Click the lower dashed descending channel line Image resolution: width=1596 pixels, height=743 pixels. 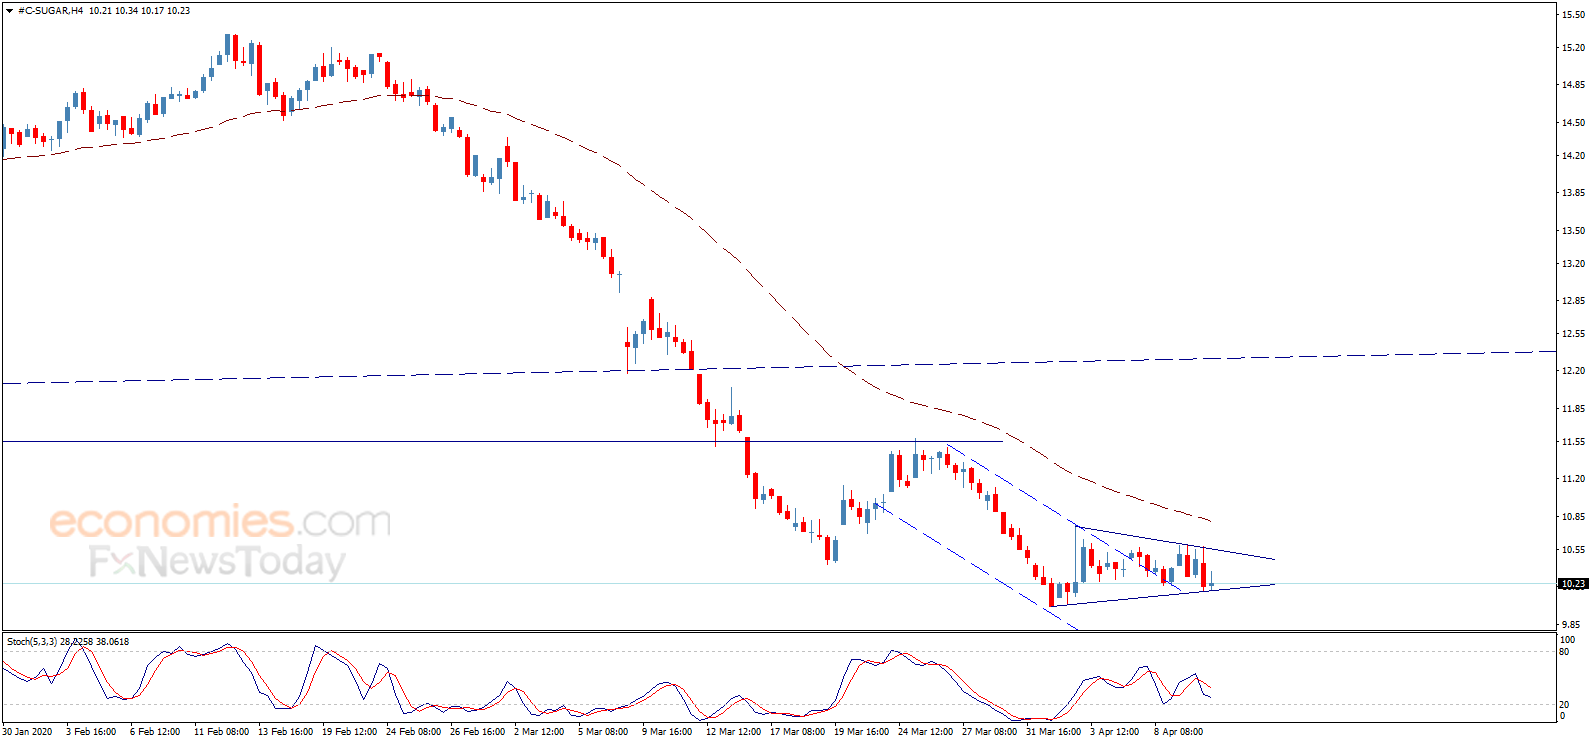click(x=976, y=567)
